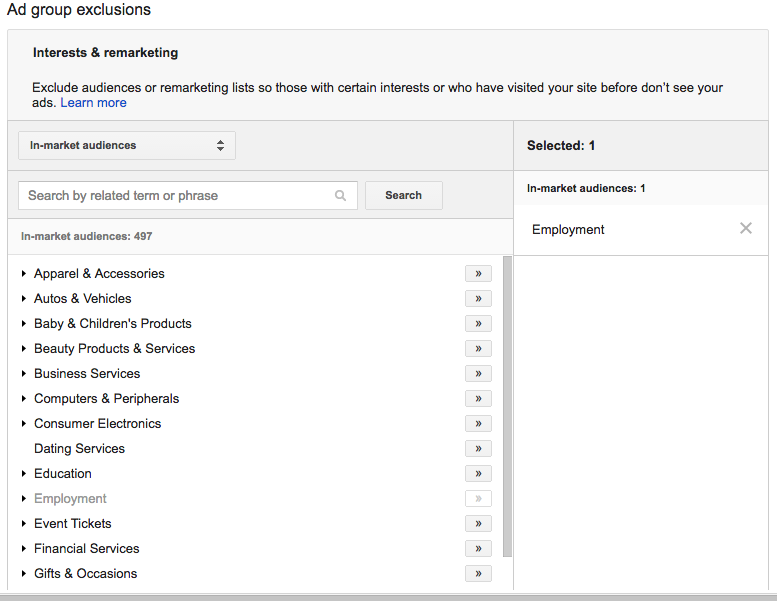The image size is (777, 601).
Task: Open the In-market audiences dropdown
Action: (127, 146)
